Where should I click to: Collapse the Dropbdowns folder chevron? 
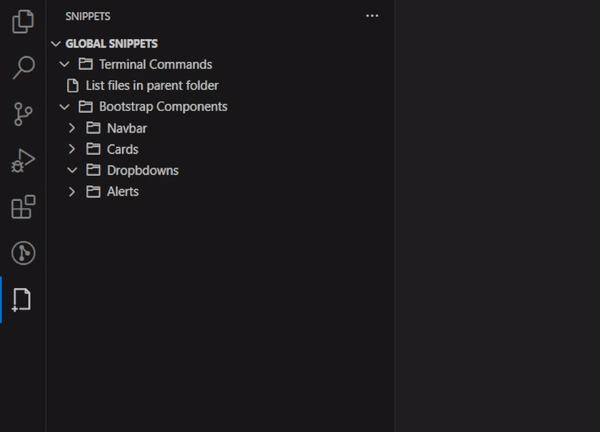pyautogui.click(x=72, y=170)
